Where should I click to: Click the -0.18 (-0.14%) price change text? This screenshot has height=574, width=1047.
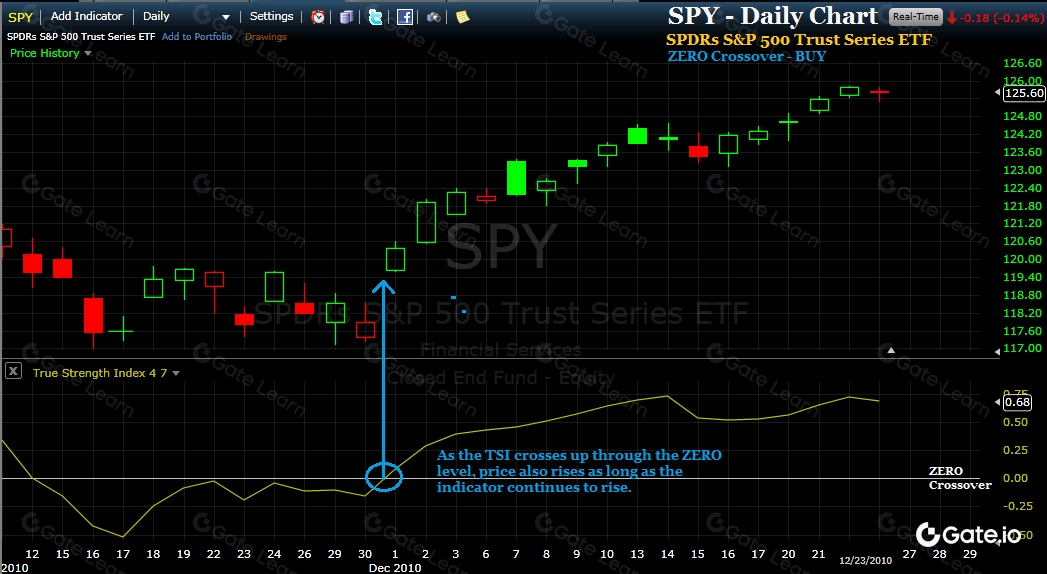pyautogui.click(x=1001, y=18)
